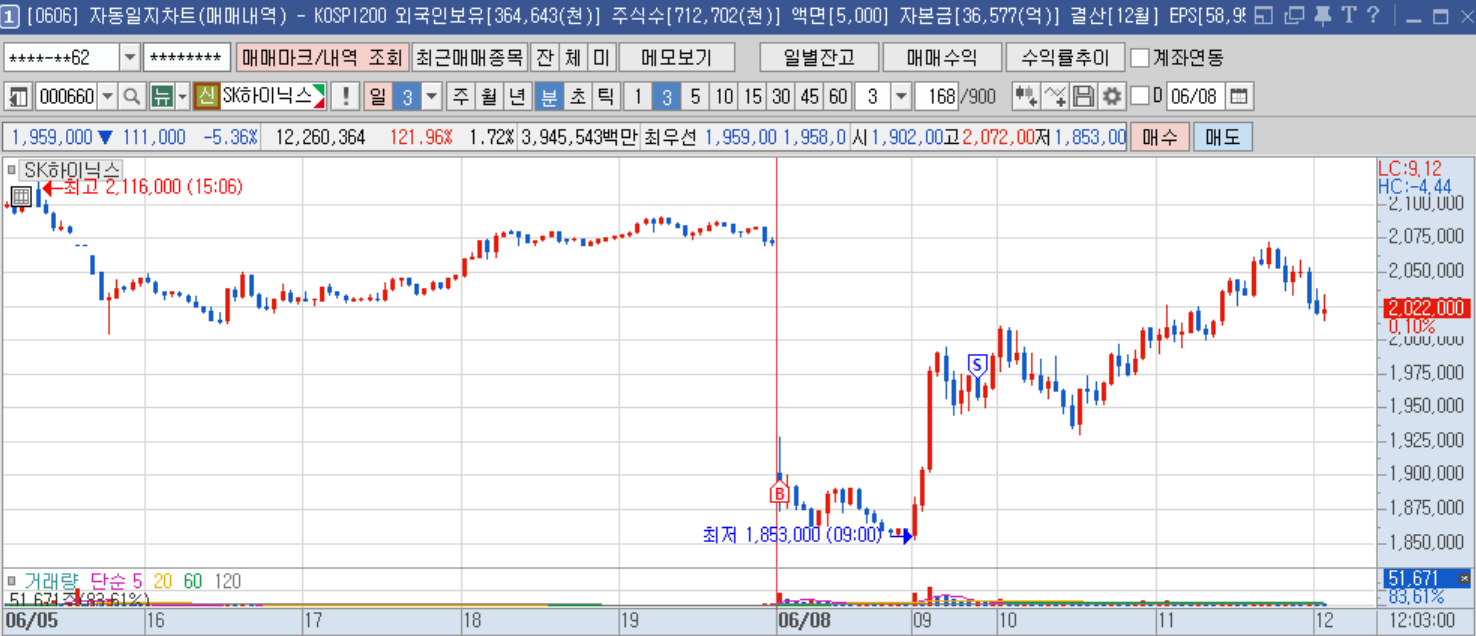Click the B buy marker on chart
The image size is (1476, 636).
[x=779, y=493]
